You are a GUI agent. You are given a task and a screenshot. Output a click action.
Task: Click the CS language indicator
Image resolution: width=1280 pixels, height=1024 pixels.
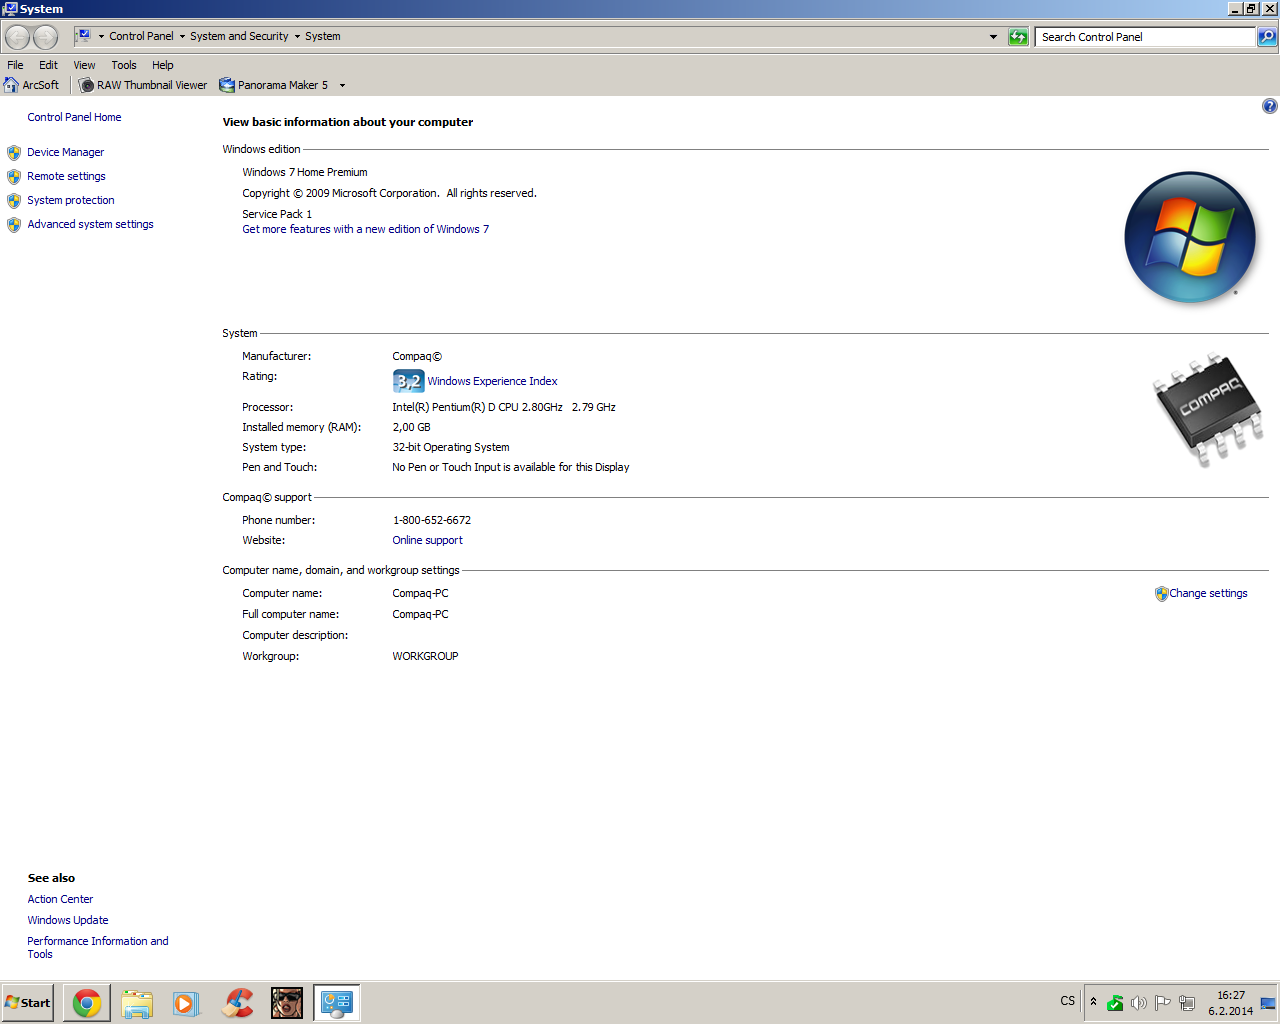click(x=1068, y=1001)
